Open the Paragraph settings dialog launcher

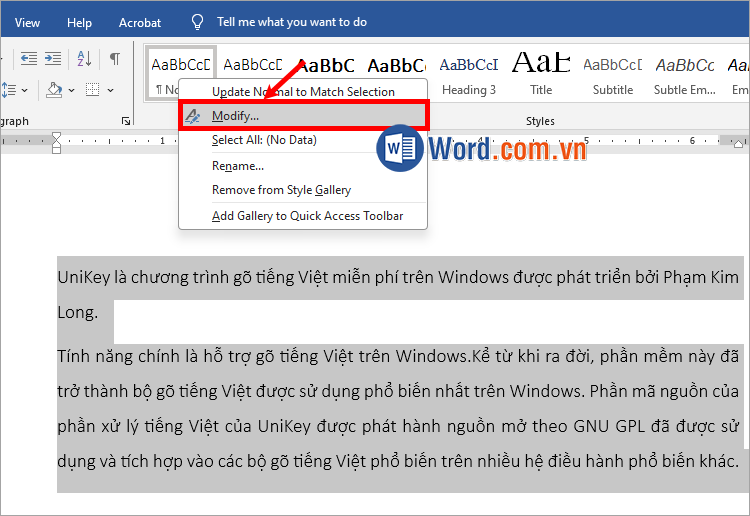(x=126, y=121)
